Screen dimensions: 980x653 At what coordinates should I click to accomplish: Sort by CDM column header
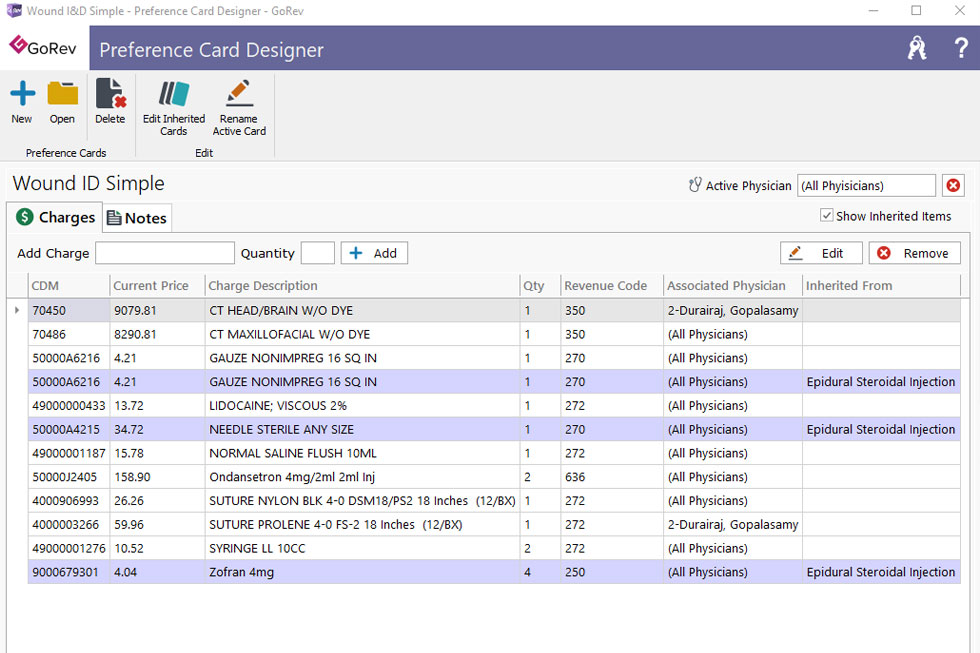[69, 286]
